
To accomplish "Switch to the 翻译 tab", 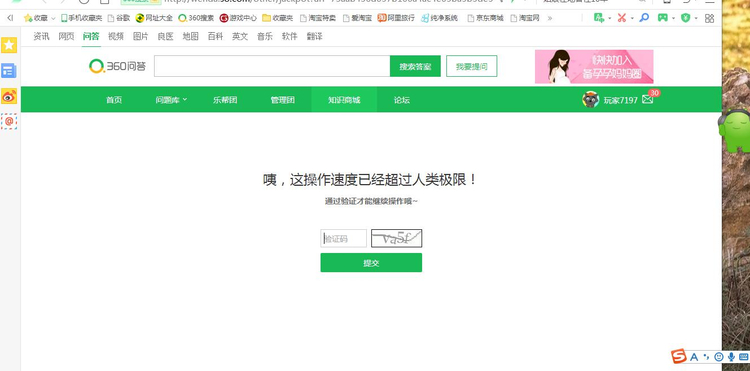I will click(314, 36).
